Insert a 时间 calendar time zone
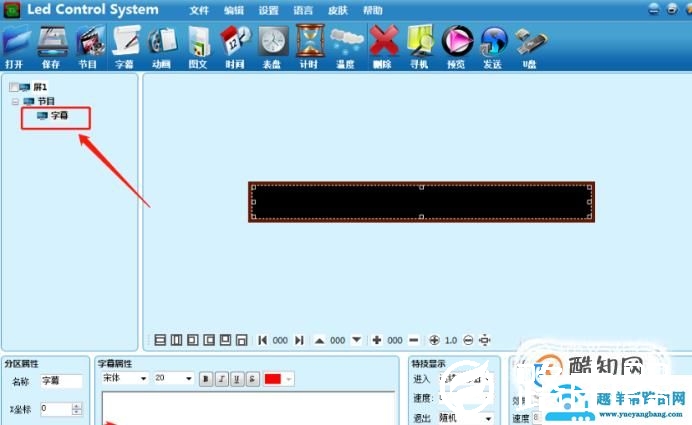 pos(235,45)
